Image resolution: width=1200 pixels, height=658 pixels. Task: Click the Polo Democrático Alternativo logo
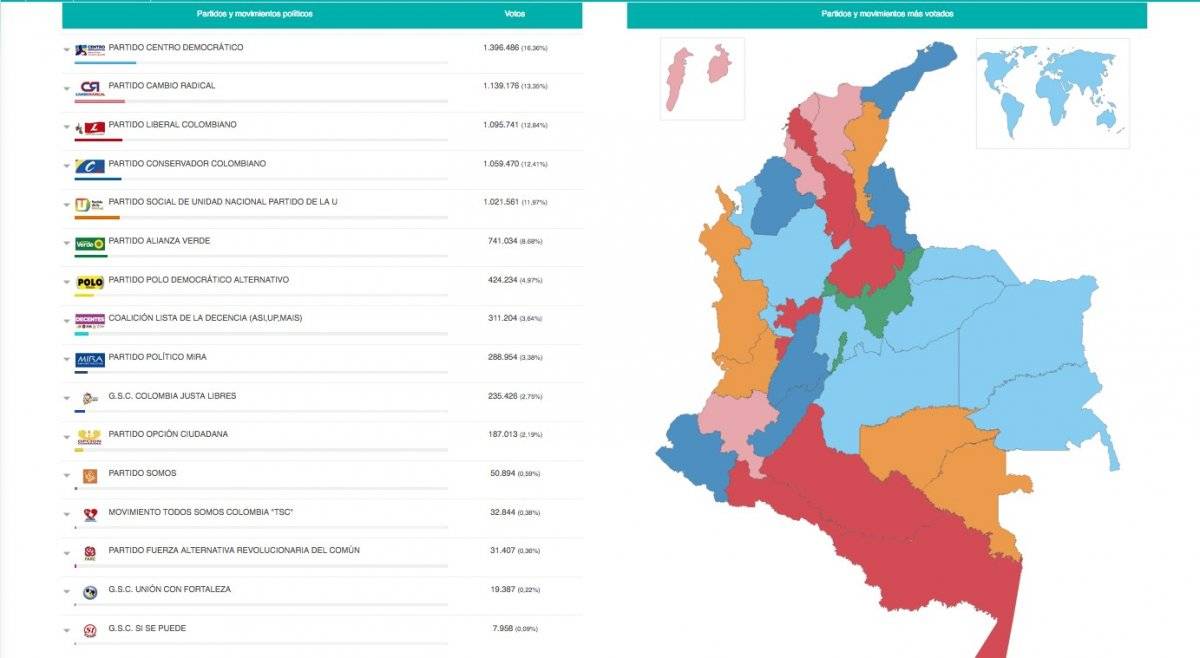click(x=90, y=281)
